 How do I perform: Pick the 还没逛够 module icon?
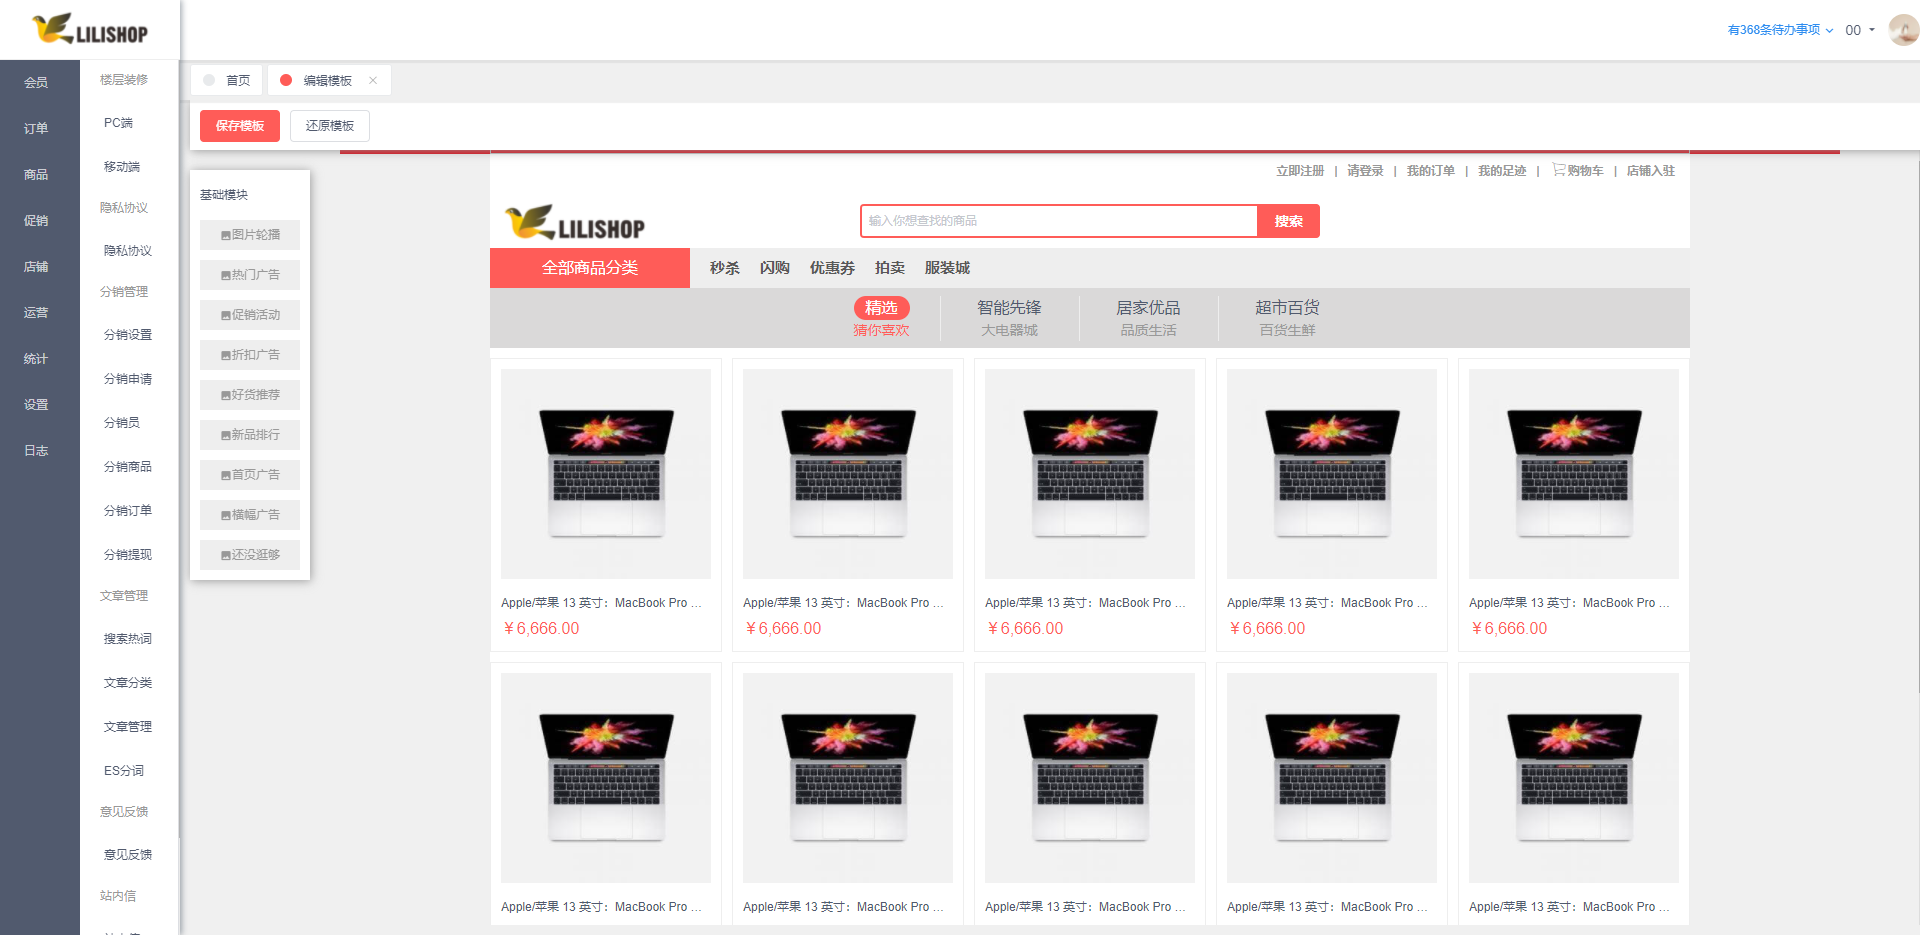(x=226, y=555)
